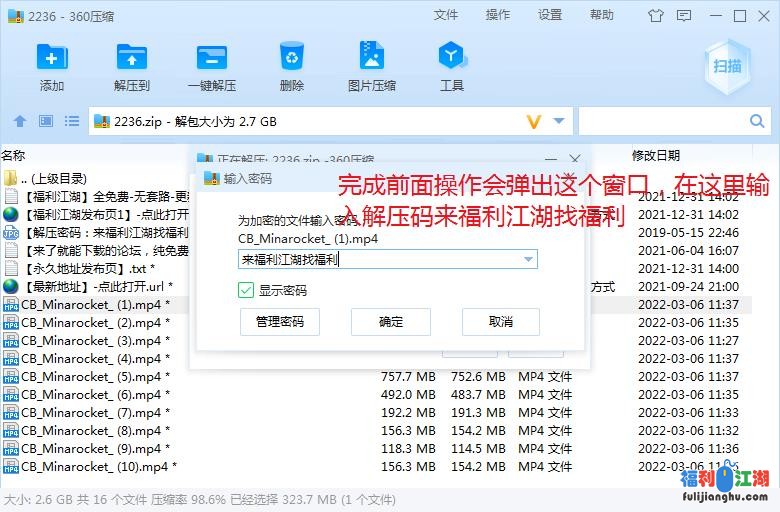Click the 扫描 (Scan) hexagon button
The width and height of the screenshot is (780, 512).
(727, 67)
